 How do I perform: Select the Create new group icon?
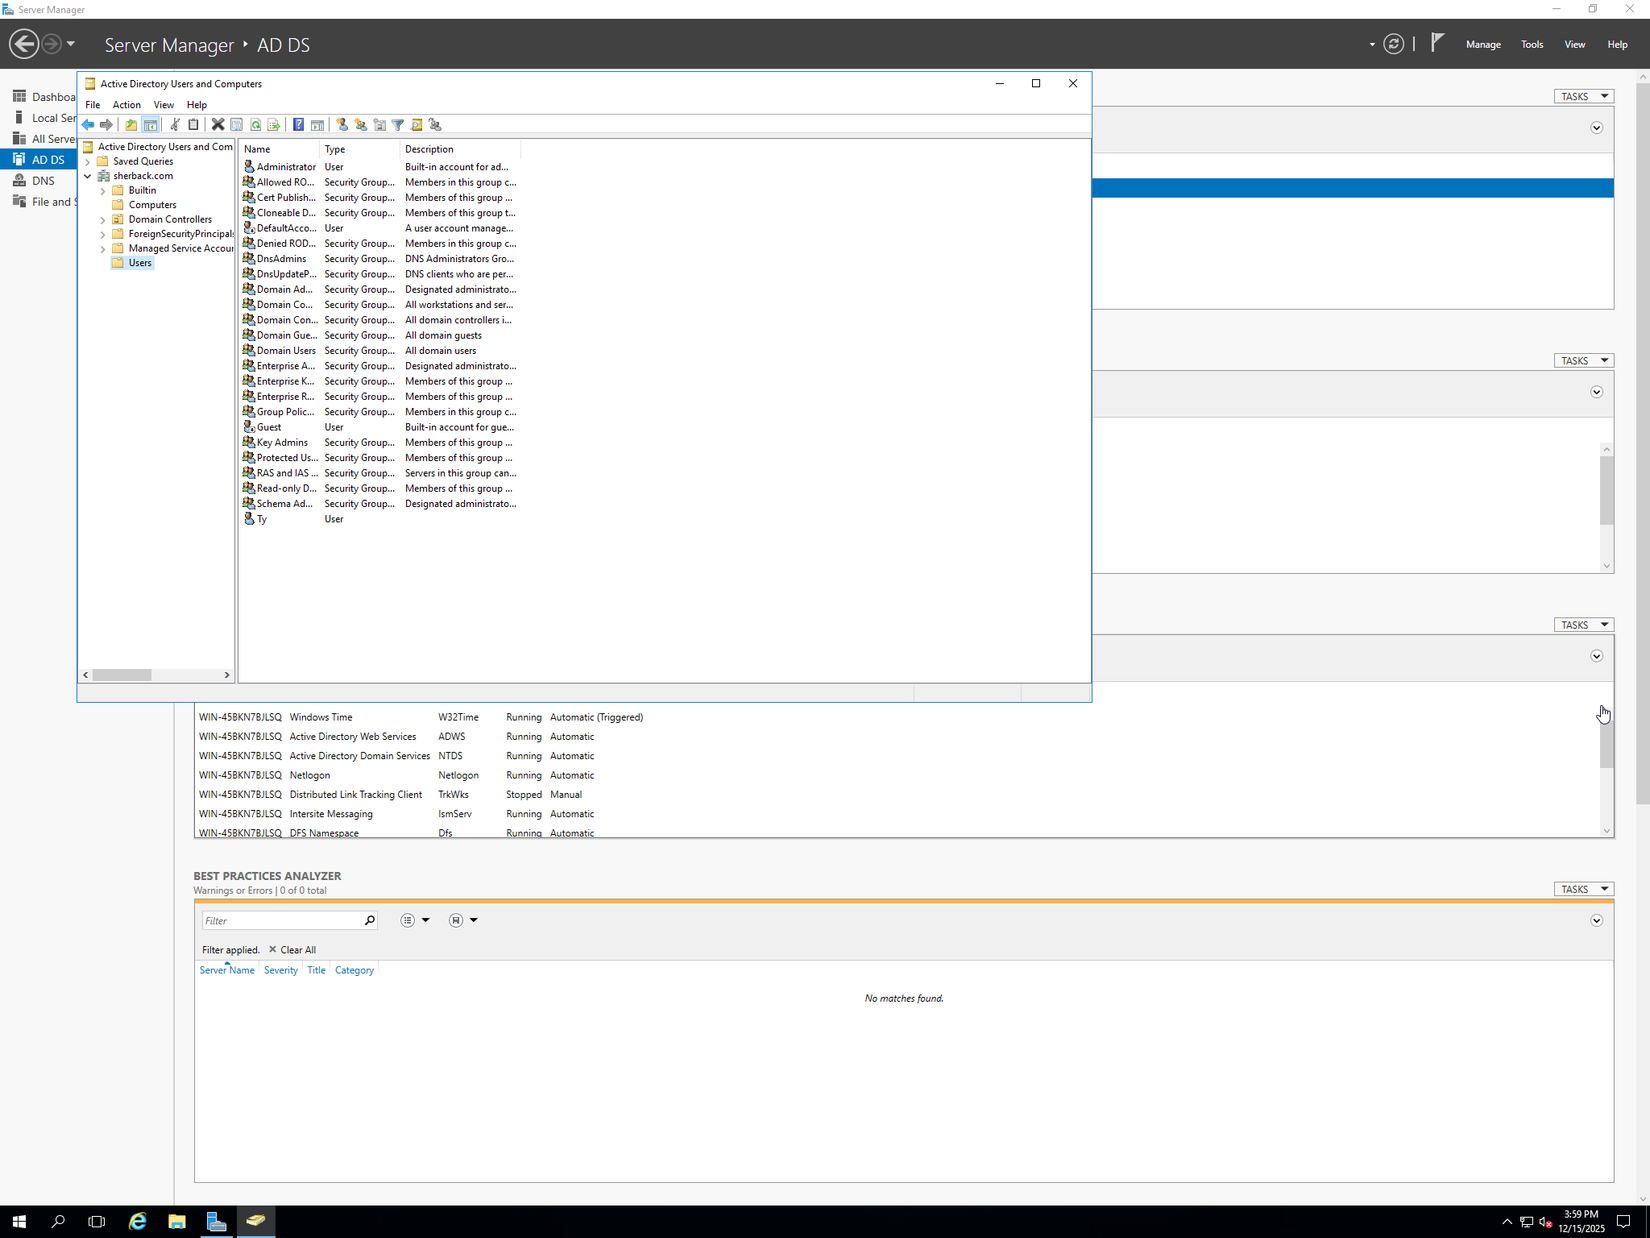[x=362, y=124]
